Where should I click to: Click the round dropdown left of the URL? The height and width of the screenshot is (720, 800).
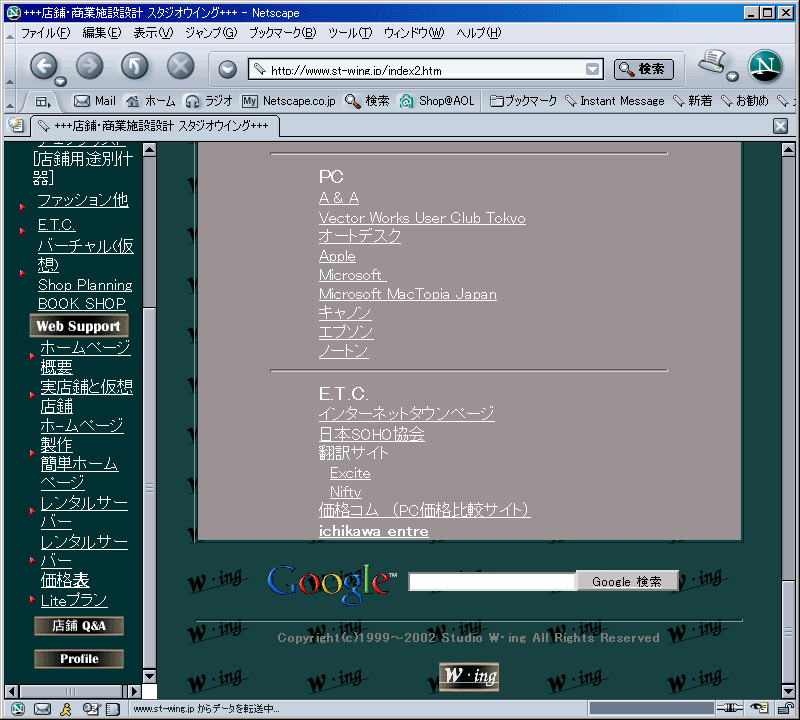pos(228,69)
